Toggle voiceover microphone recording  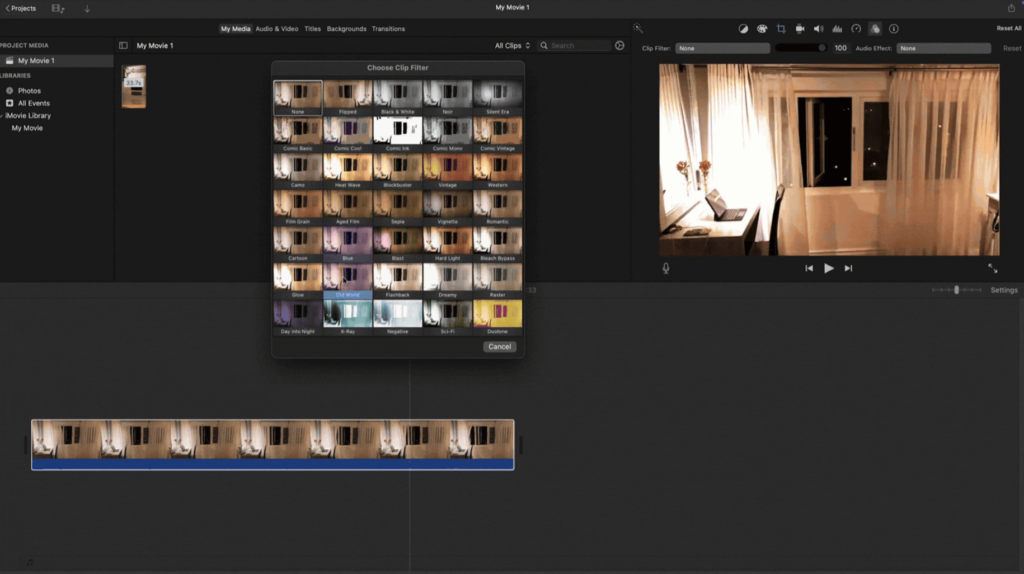(666, 268)
